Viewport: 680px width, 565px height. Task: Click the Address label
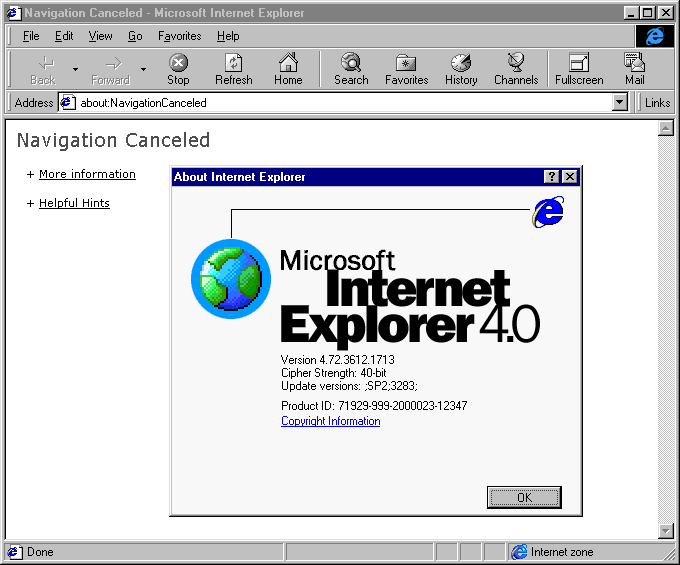pos(34,103)
